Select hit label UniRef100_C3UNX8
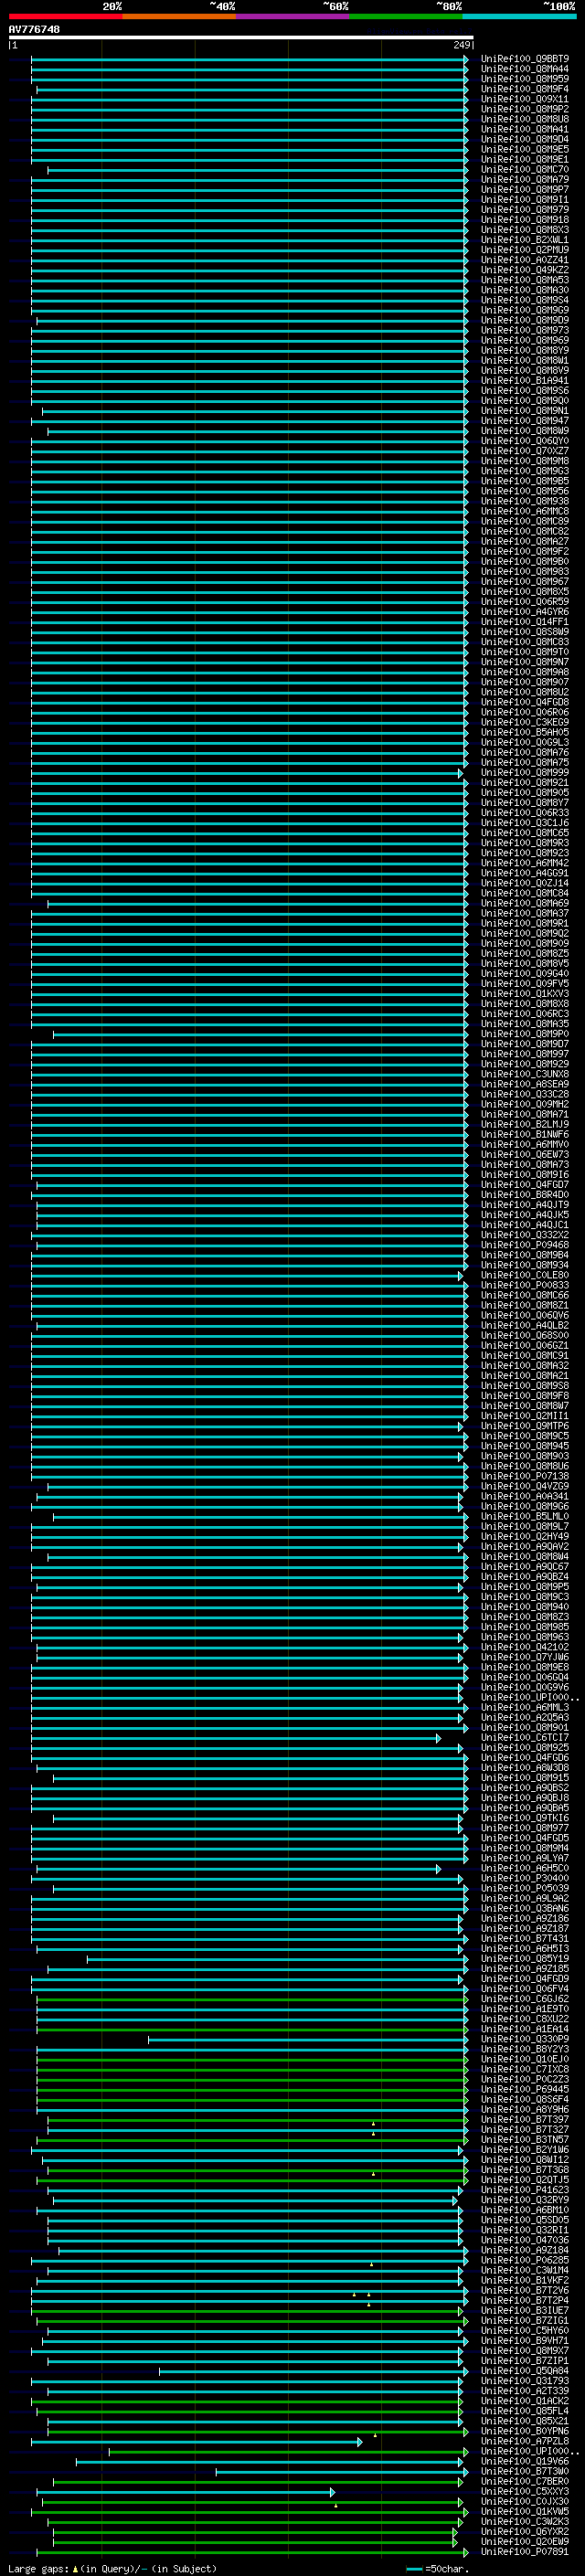The image size is (585, 2576). click(x=525, y=1074)
